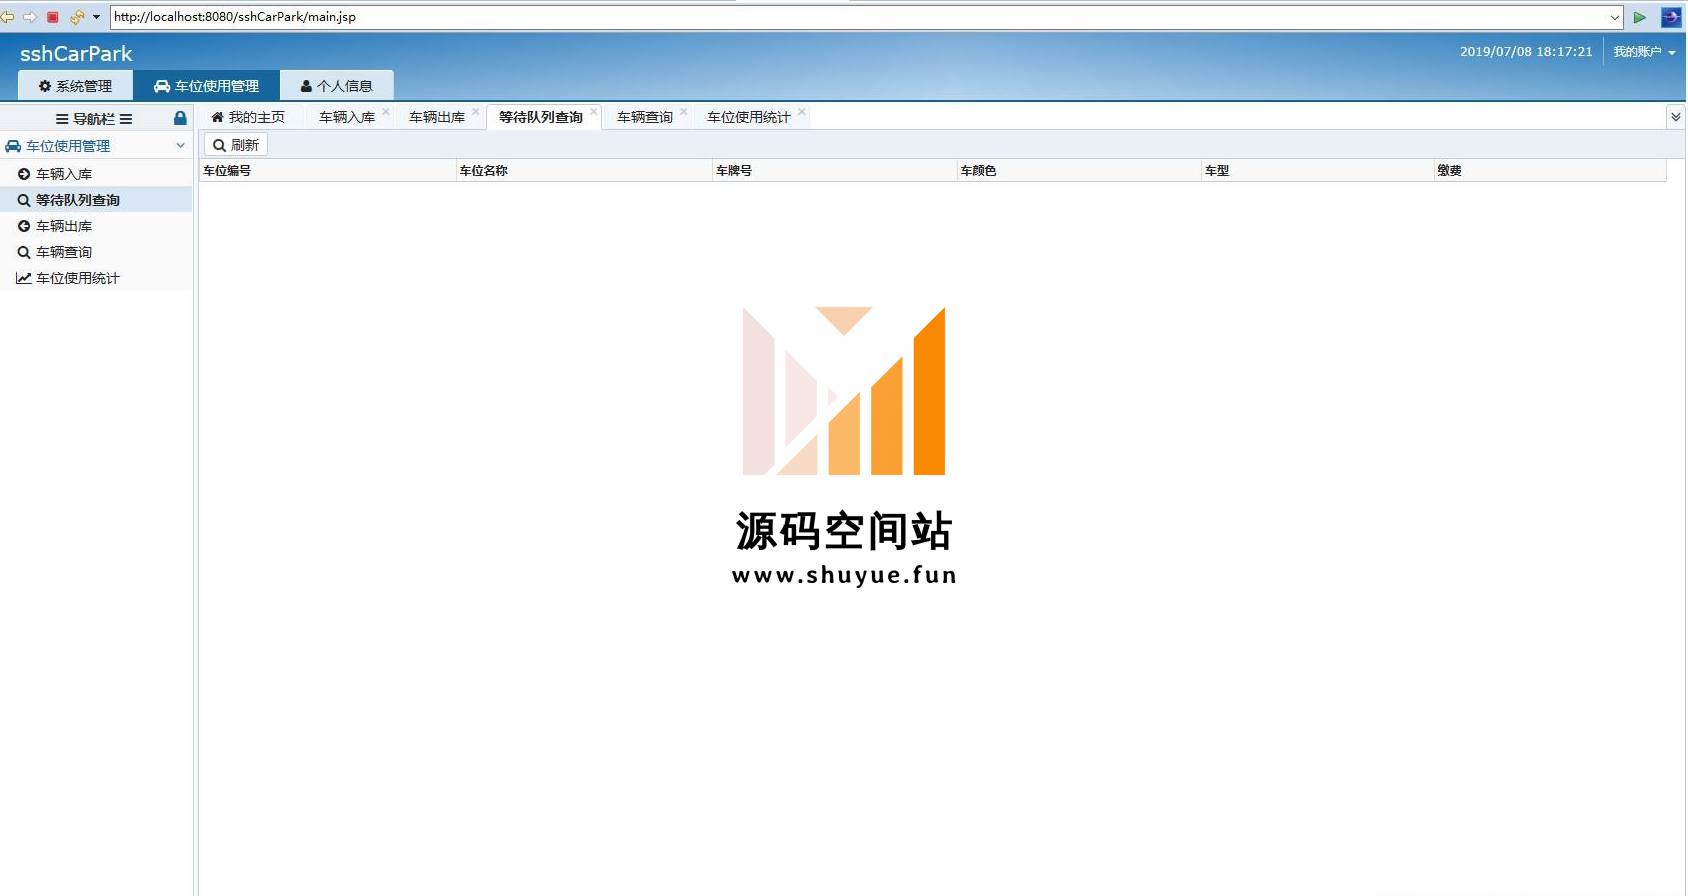Select 等待队列查询 in the sidebar

(96, 200)
